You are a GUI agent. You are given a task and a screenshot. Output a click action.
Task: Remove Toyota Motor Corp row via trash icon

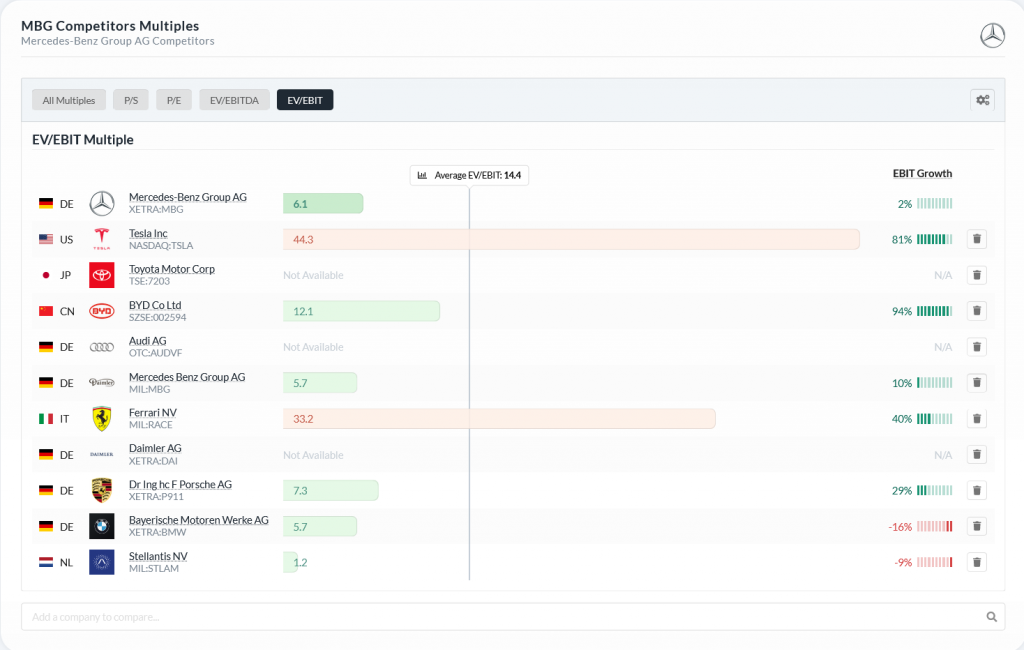tap(977, 275)
